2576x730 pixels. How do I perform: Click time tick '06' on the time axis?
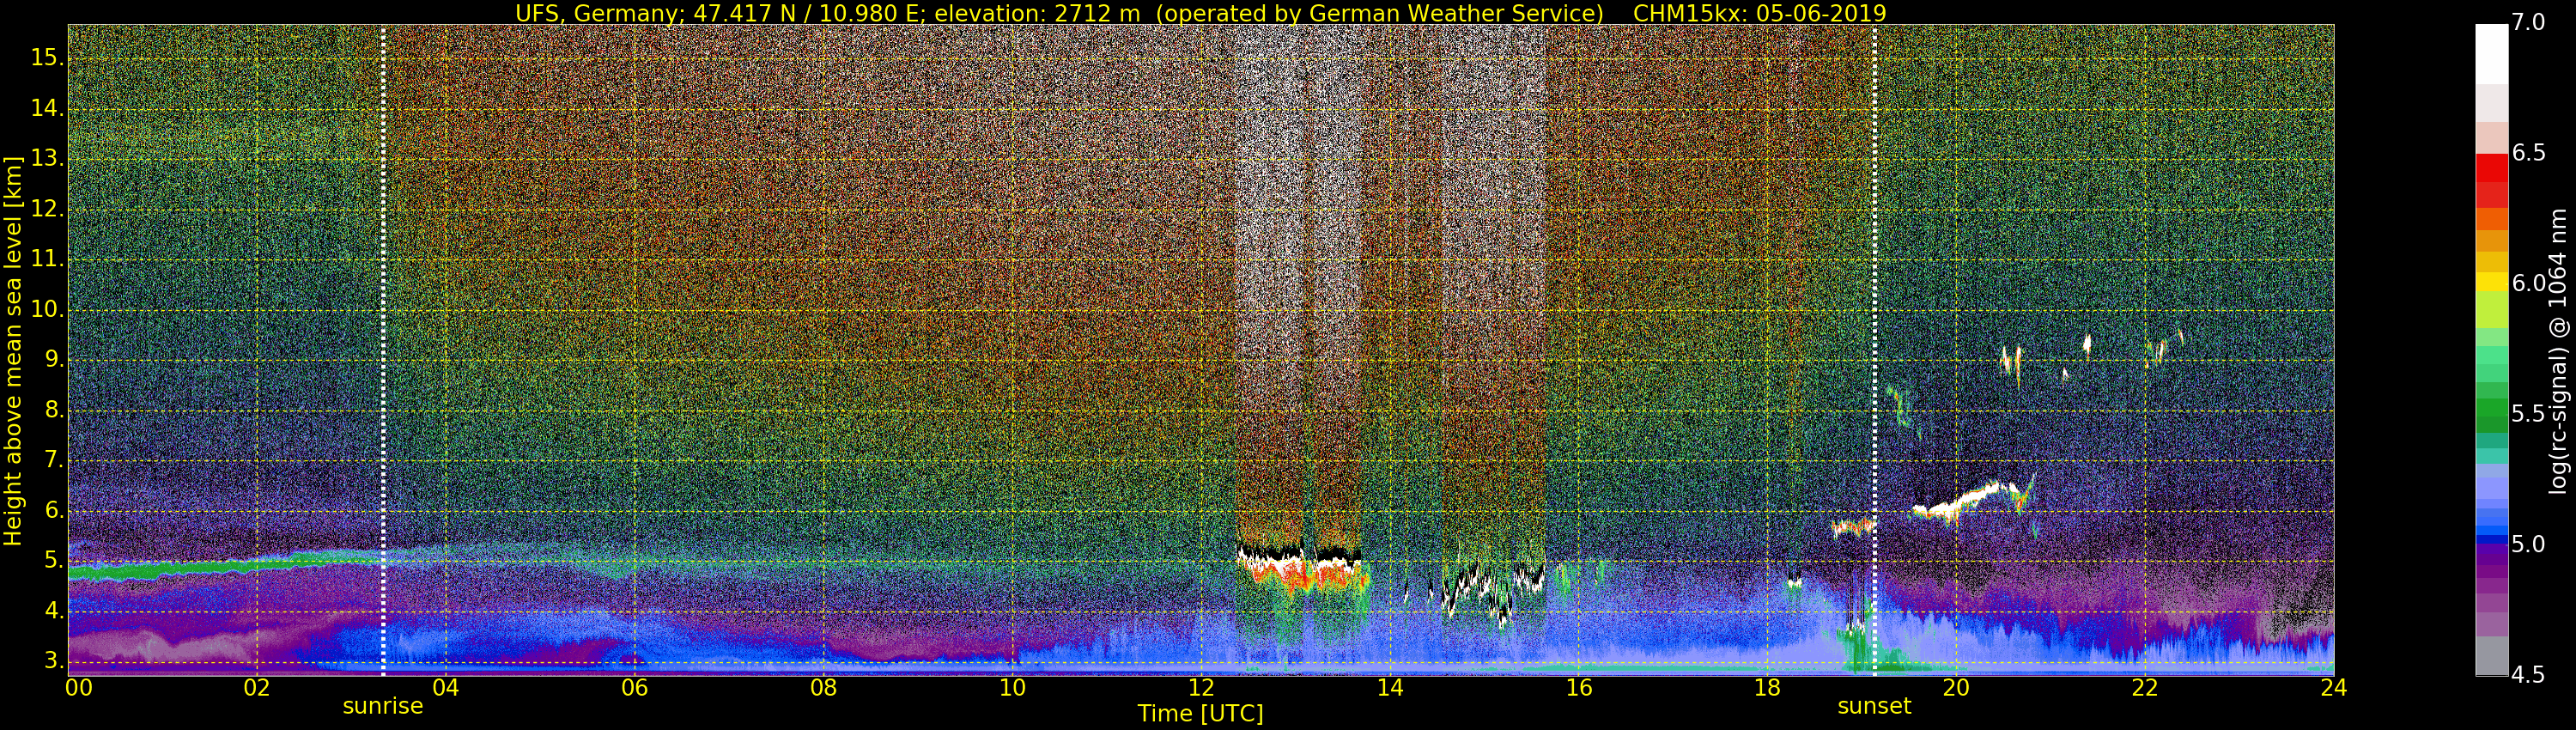[635, 688]
